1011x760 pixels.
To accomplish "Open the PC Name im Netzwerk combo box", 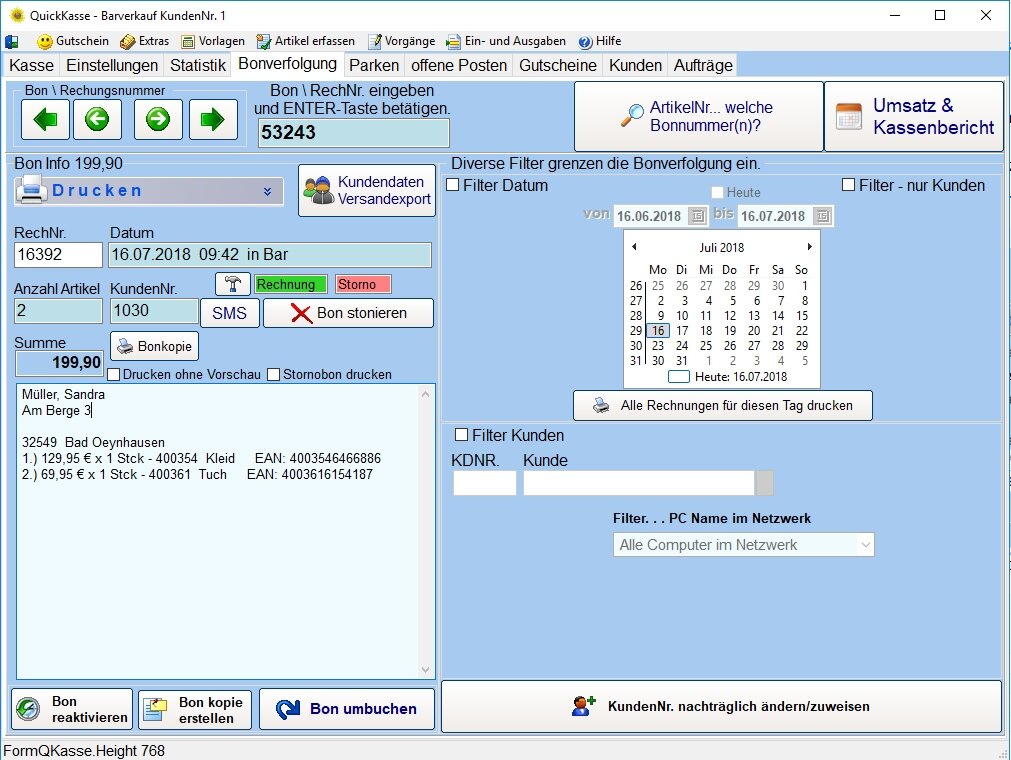I will point(743,545).
